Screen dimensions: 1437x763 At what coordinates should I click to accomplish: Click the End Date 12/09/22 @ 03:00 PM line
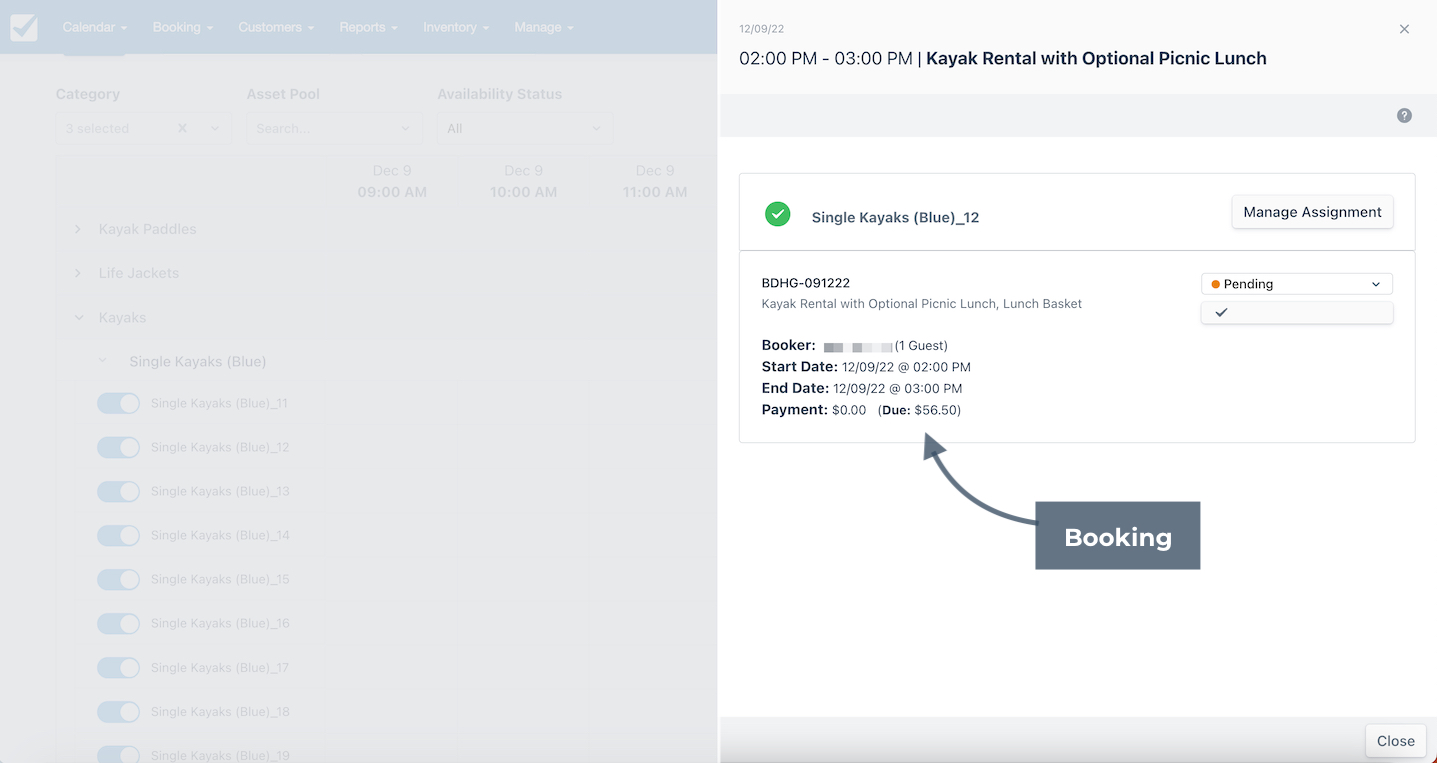[x=862, y=388]
